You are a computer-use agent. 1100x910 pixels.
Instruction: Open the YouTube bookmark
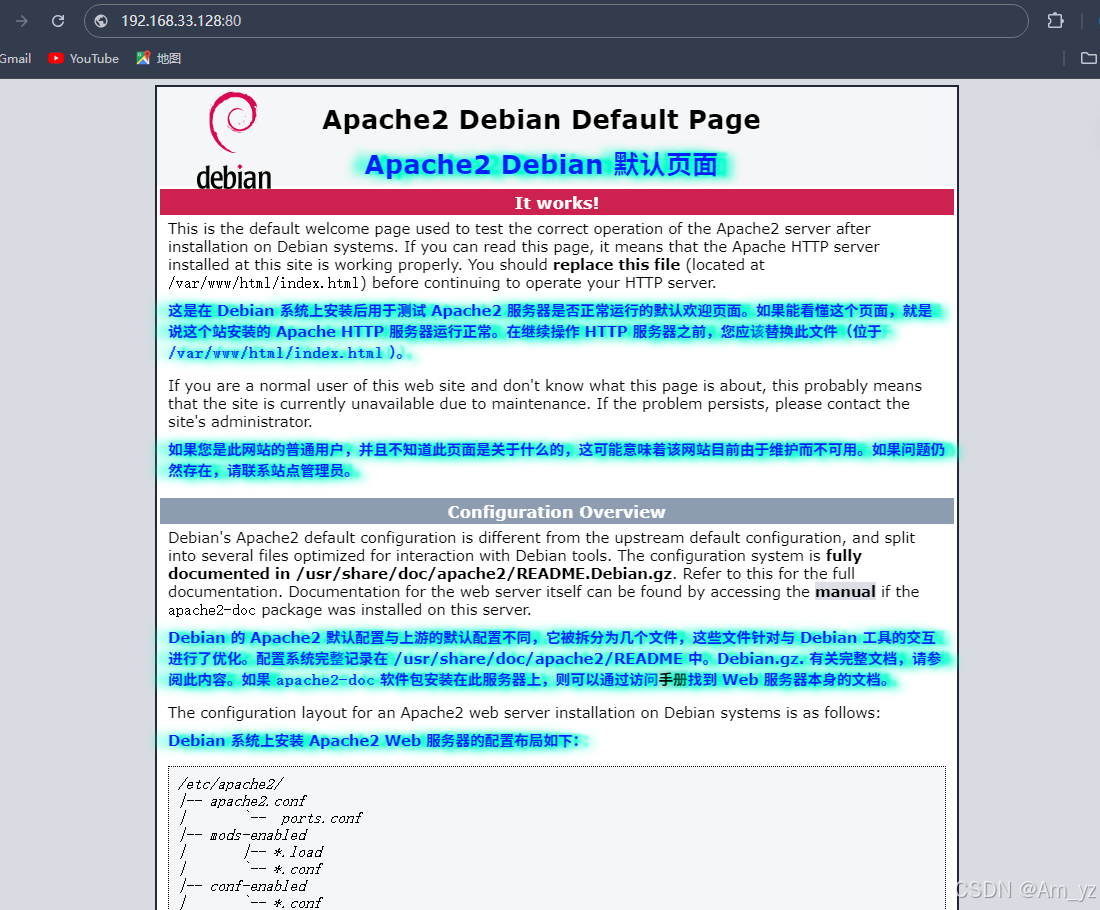(83, 58)
